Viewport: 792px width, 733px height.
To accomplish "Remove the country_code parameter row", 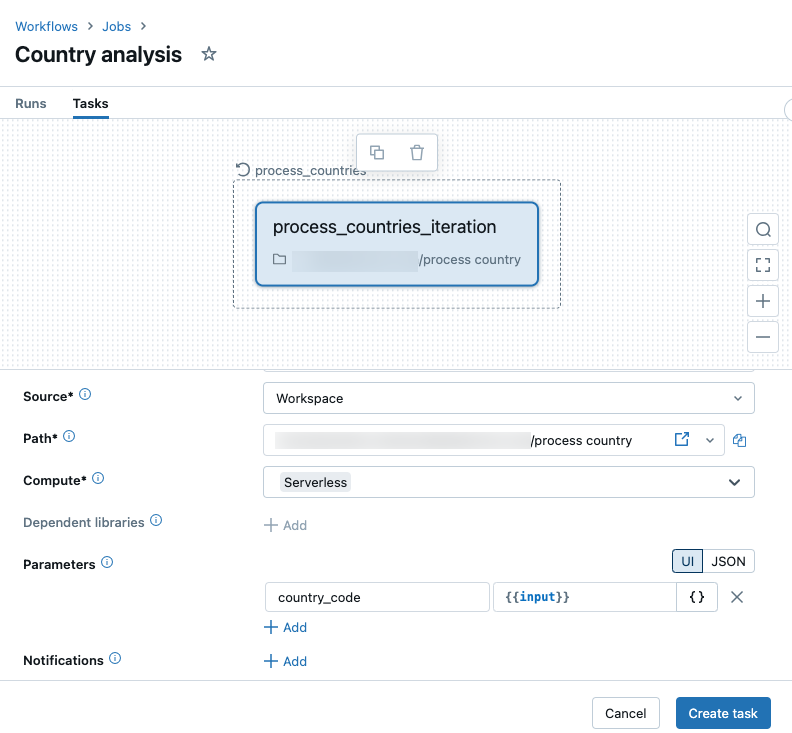I will pyautogui.click(x=737, y=597).
